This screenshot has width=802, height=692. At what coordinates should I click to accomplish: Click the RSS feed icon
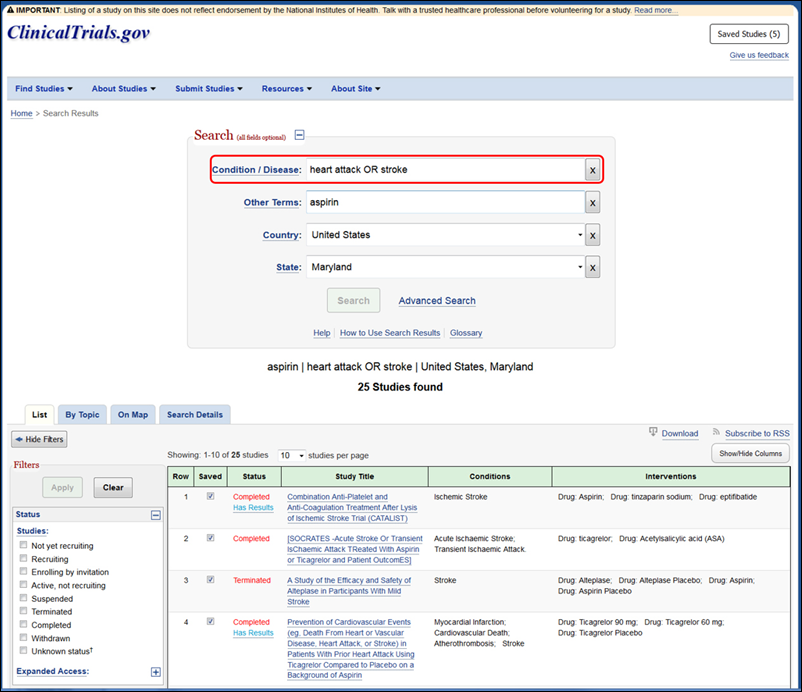(x=716, y=432)
